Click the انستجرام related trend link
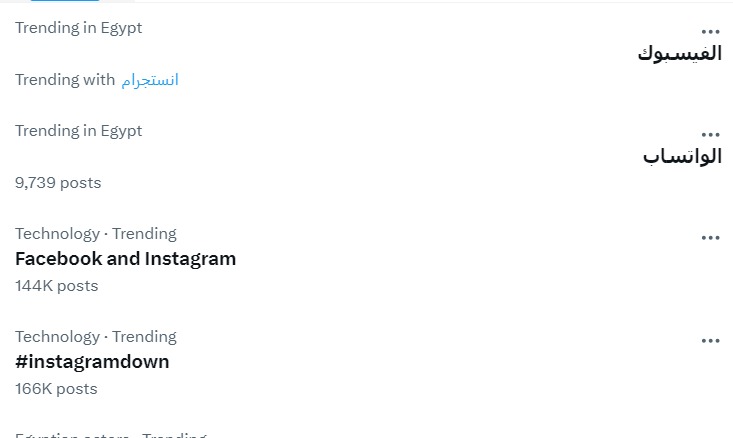Image resolution: width=733 pixels, height=438 pixels. tap(150, 80)
